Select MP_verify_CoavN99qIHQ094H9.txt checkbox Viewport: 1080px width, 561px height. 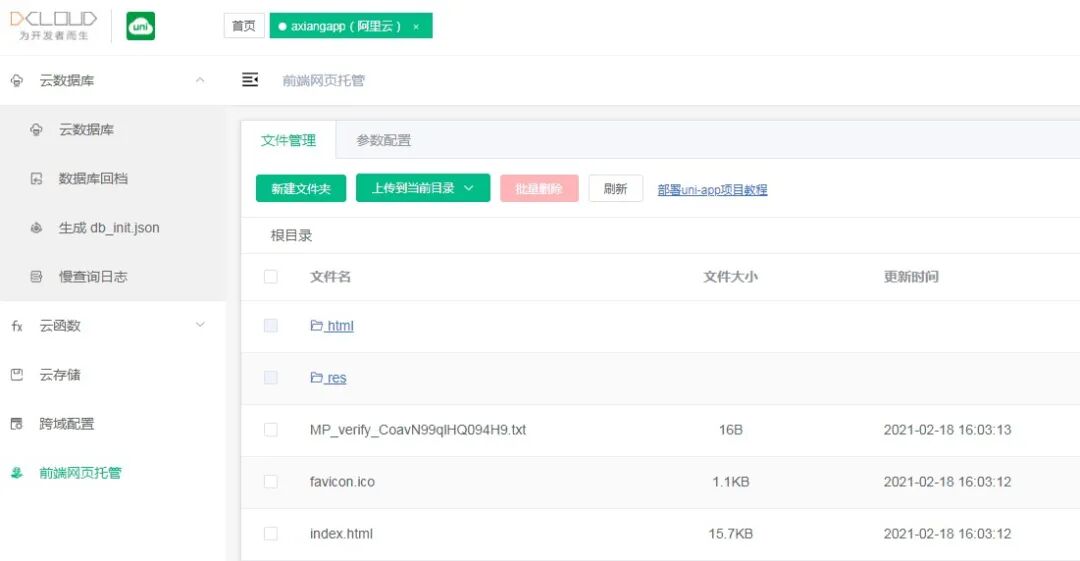[271, 429]
